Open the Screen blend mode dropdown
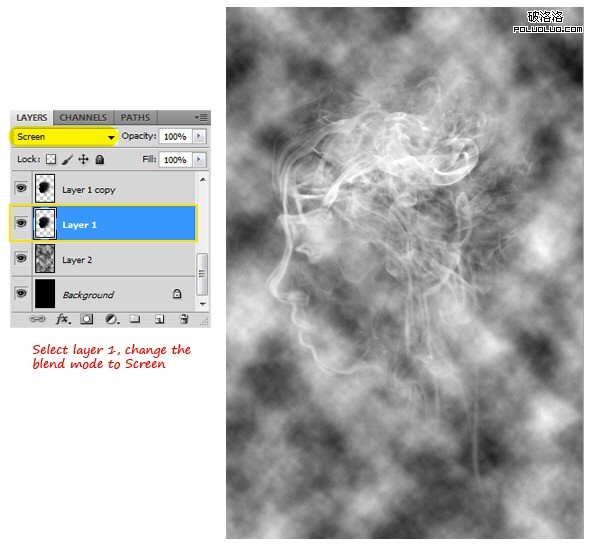The height and width of the screenshot is (549, 593). 64,136
